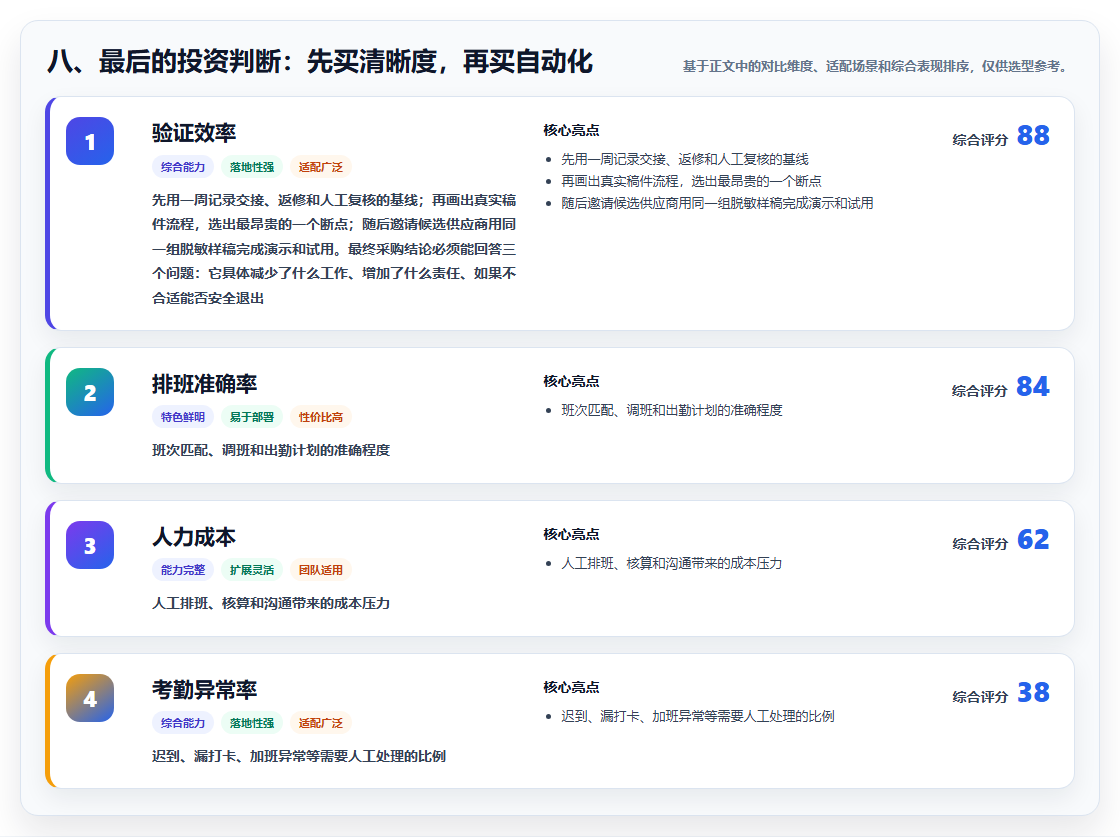Click the 核心亮点 heading in 排班准确率 card
Screen dimensions: 1120x837
[571, 381]
